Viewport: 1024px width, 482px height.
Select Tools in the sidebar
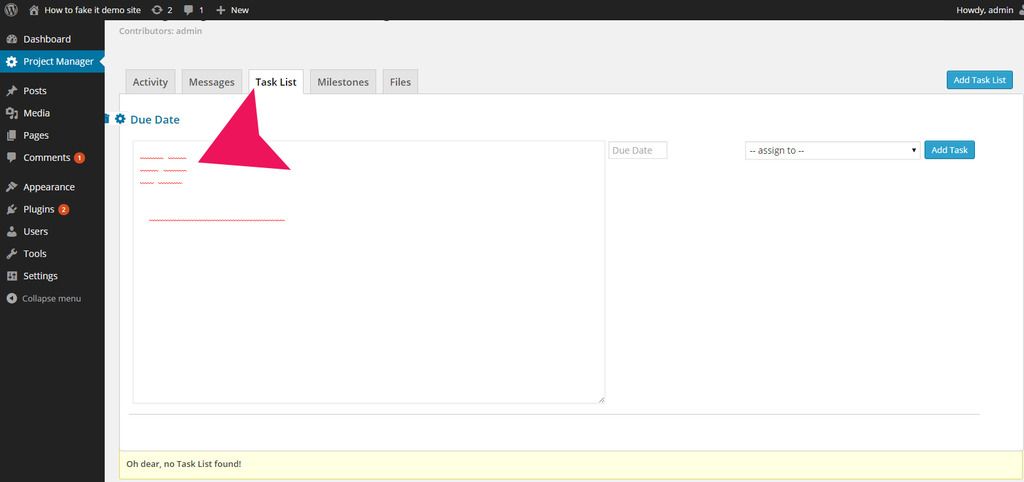(35, 253)
